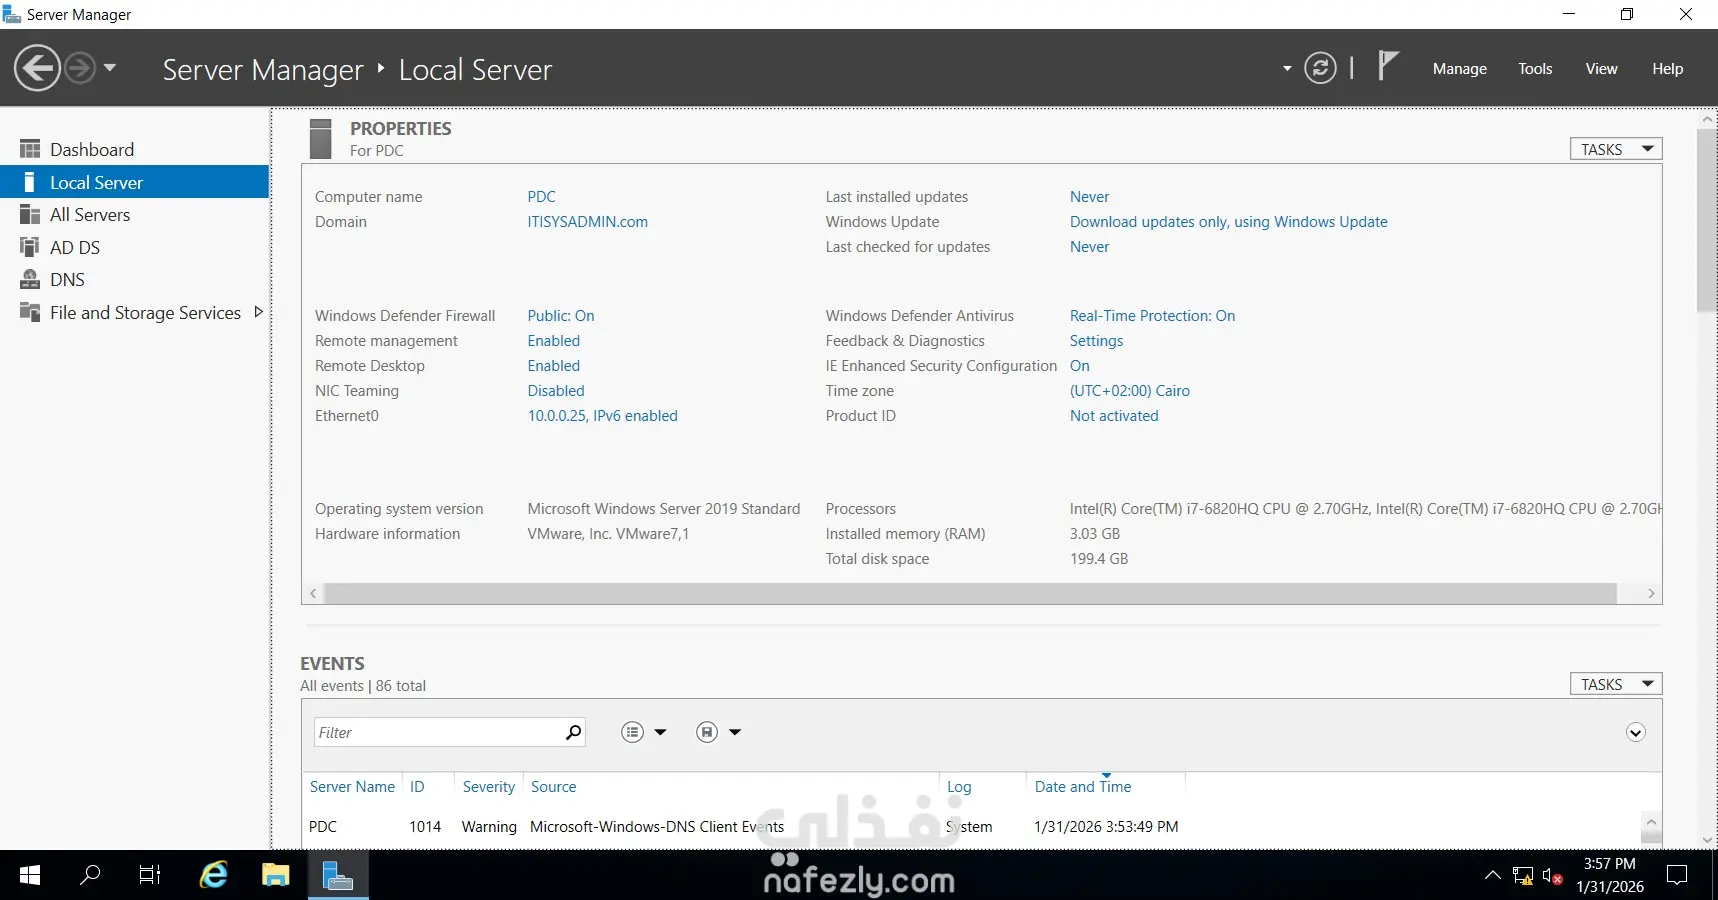
Task: Select All Servers in the sidebar
Action: coord(90,215)
